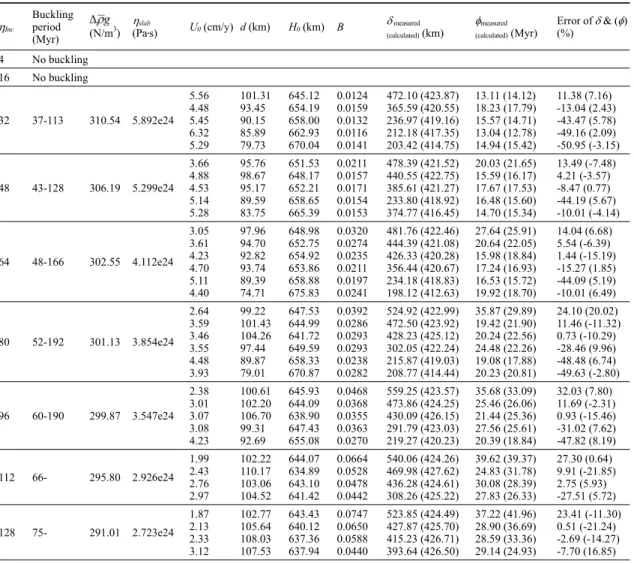Click δ cell '559.25 (423.57)'

423,392
